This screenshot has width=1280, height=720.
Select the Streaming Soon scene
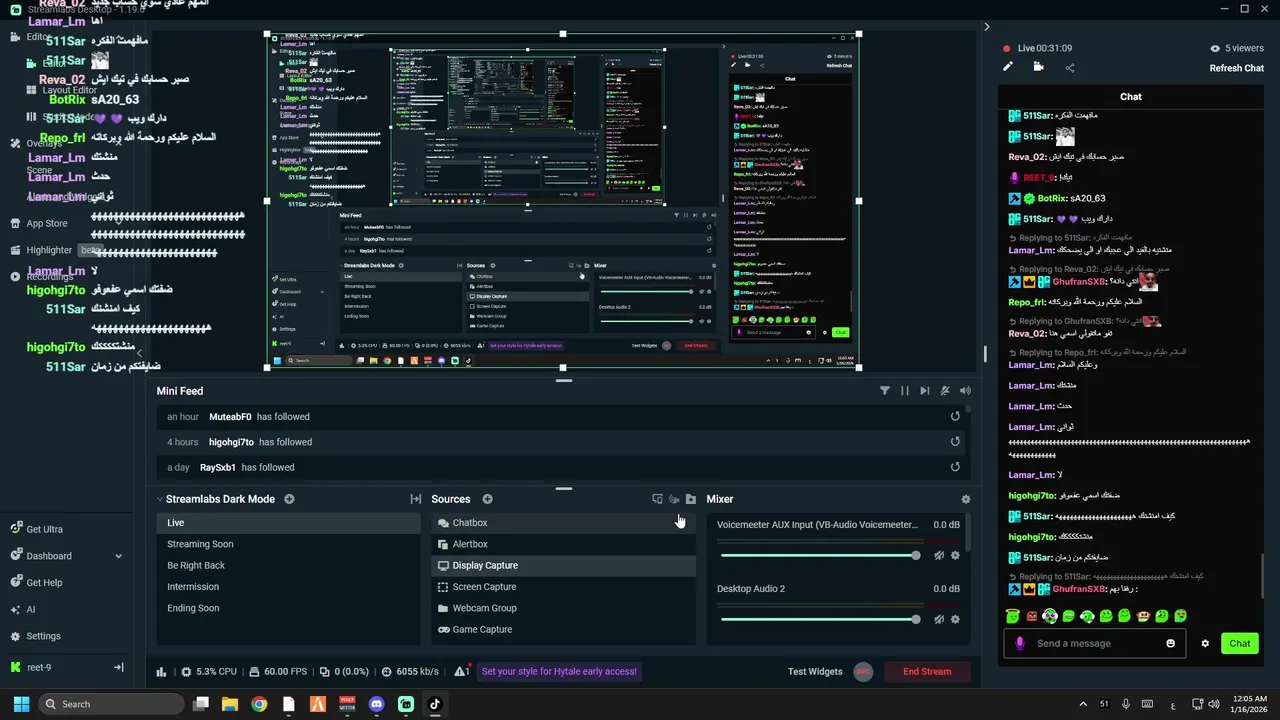(289, 544)
